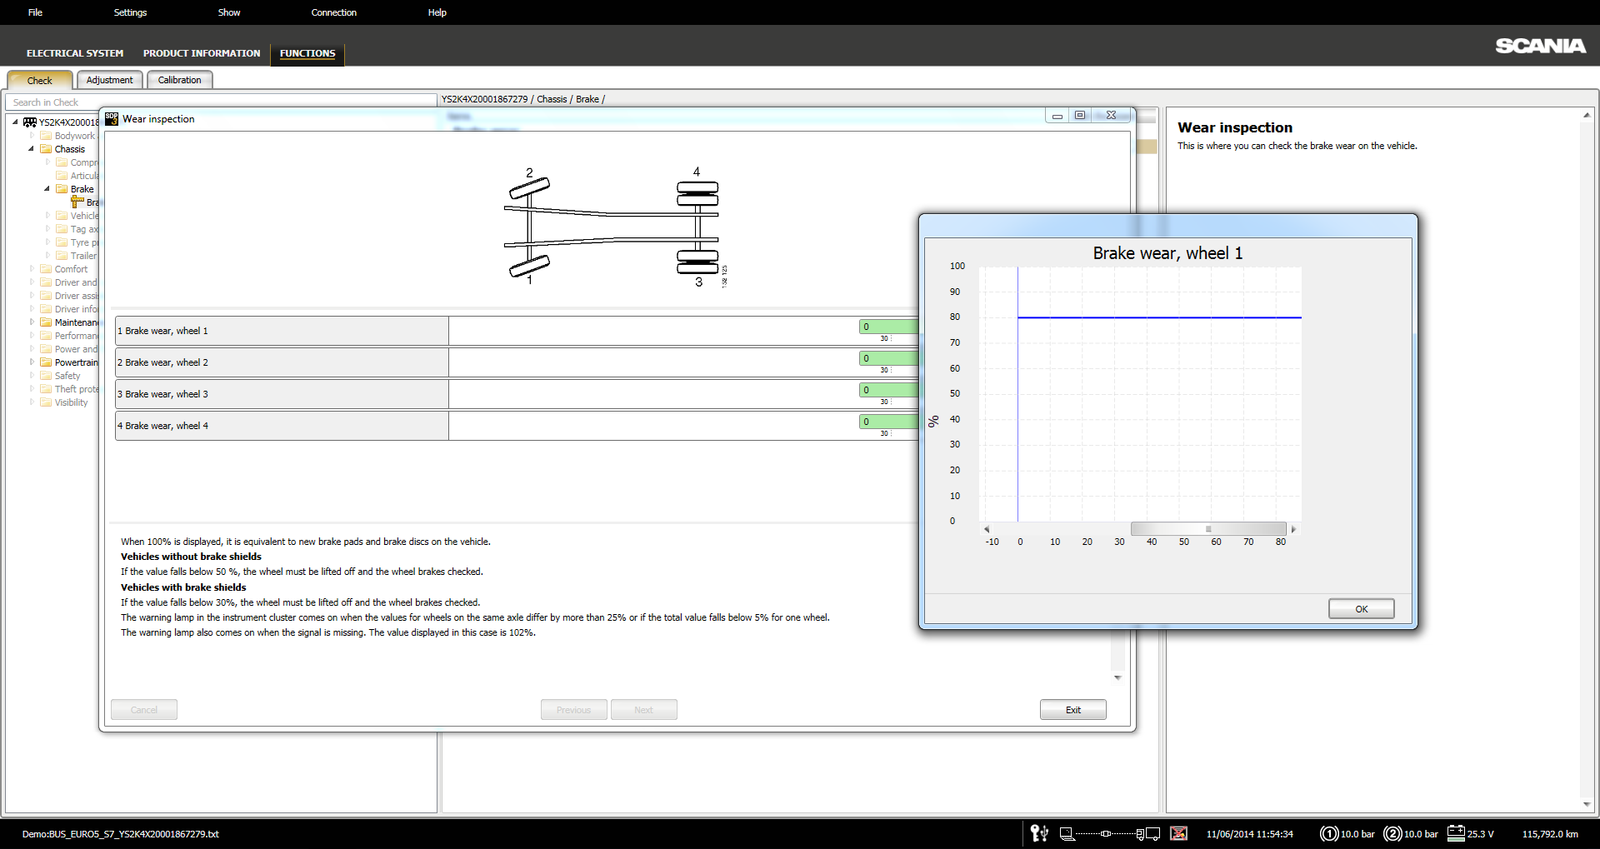Open the Settings menu
Screen dimensions: 1600x849
coord(130,12)
